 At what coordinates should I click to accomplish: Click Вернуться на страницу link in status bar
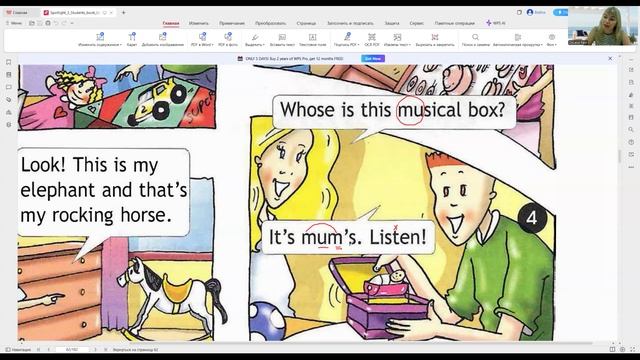click(x=136, y=349)
